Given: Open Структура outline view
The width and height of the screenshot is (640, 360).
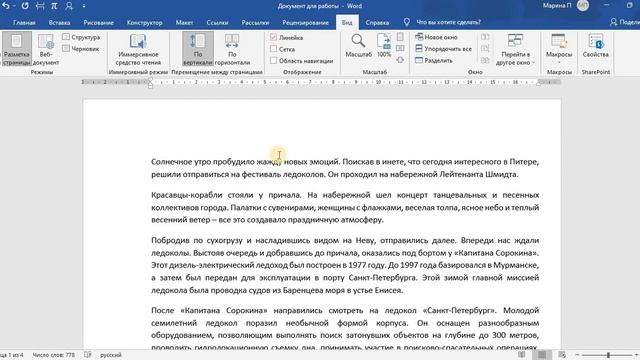Looking at the screenshot, I should point(81,37).
